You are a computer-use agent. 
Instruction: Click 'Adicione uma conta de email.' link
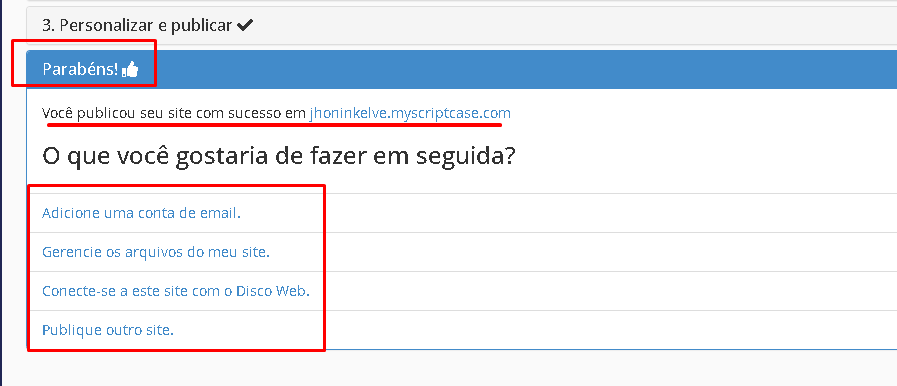[x=141, y=213]
